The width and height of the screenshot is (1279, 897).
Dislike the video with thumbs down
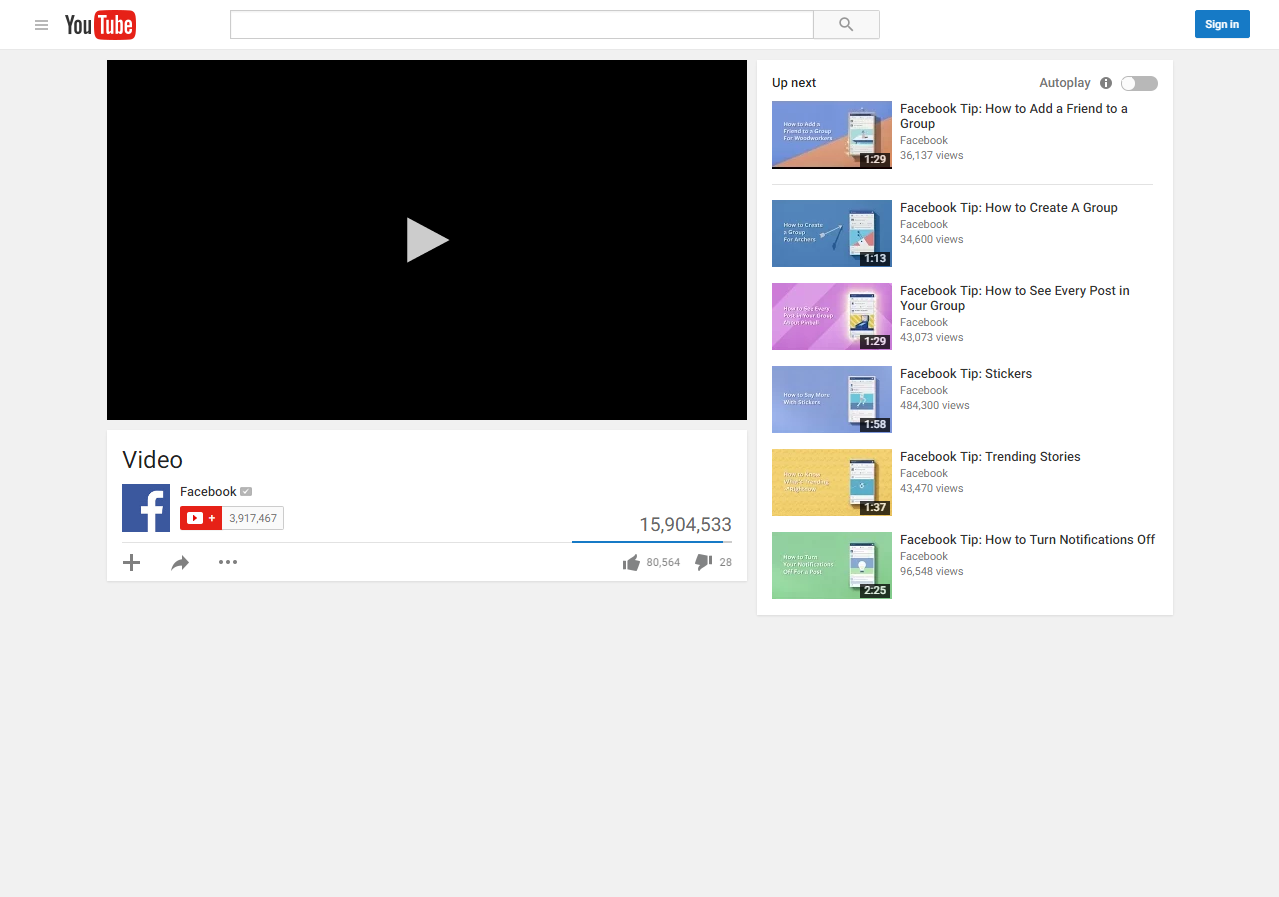(704, 563)
